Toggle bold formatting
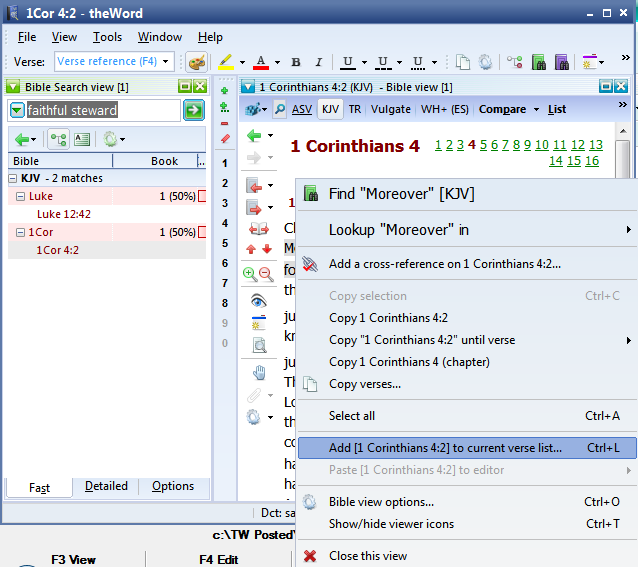The width and height of the screenshot is (638, 567). tap(296, 62)
